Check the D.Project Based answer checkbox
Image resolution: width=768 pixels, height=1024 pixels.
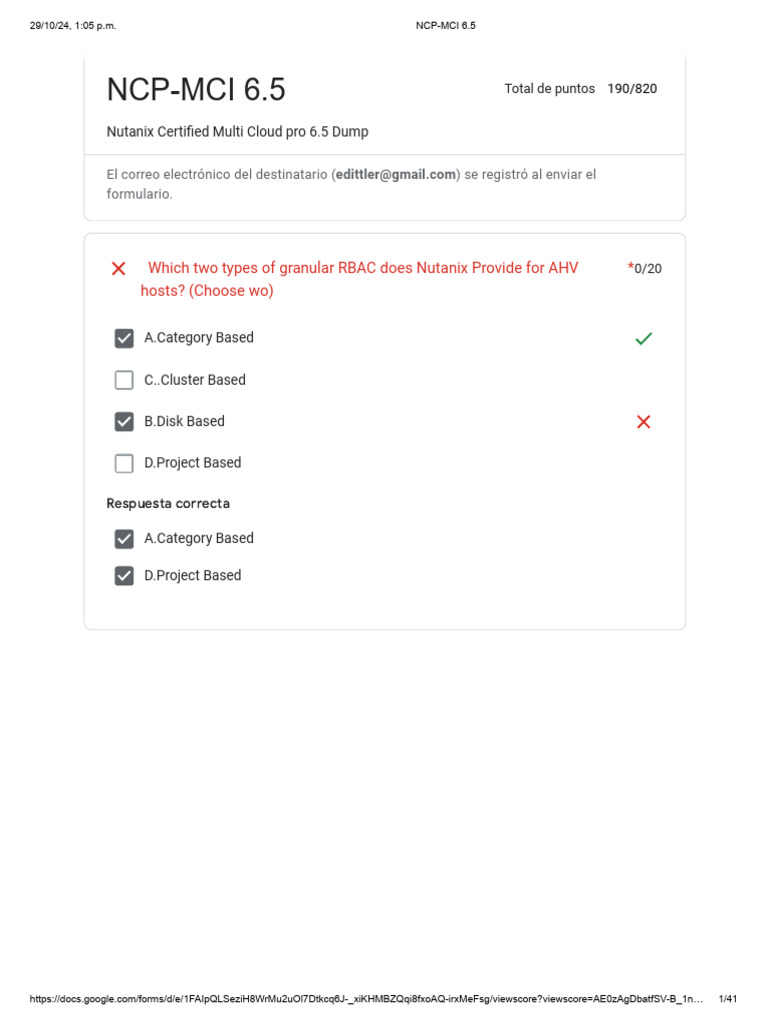124,463
